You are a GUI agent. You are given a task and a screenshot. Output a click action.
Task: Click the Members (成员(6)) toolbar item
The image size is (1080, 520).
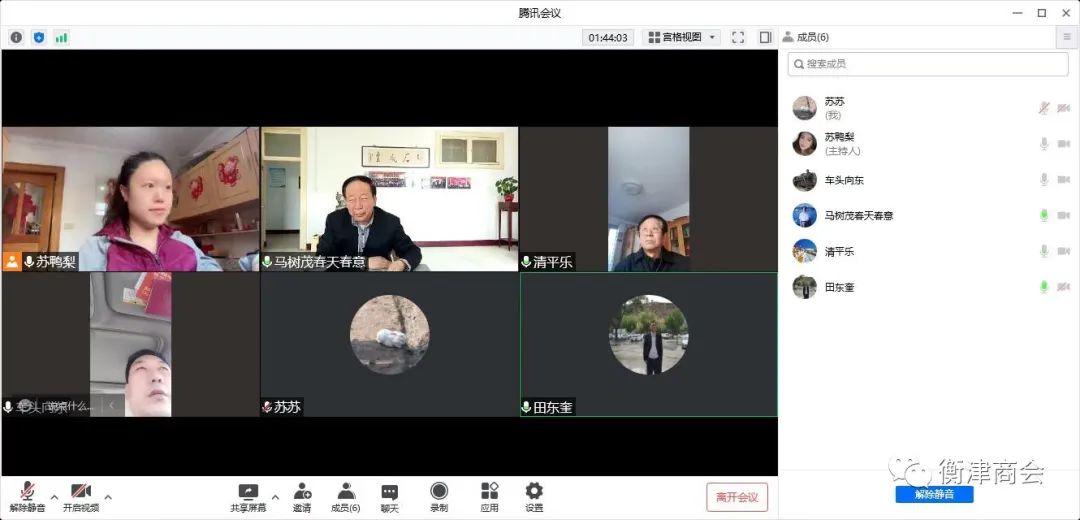346,496
